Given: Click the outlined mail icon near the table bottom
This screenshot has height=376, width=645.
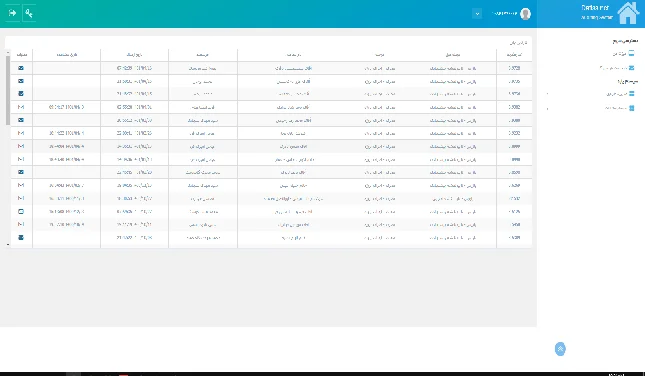Looking at the screenshot, I should coord(21,211).
